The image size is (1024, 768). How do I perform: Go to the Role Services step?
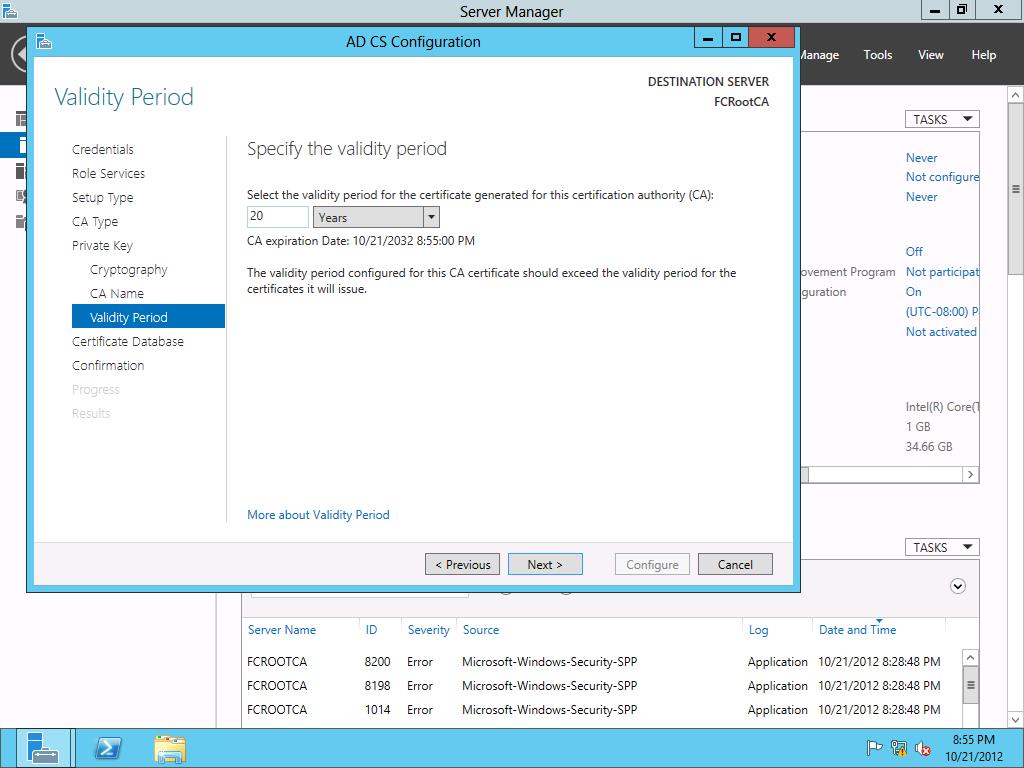(x=108, y=174)
